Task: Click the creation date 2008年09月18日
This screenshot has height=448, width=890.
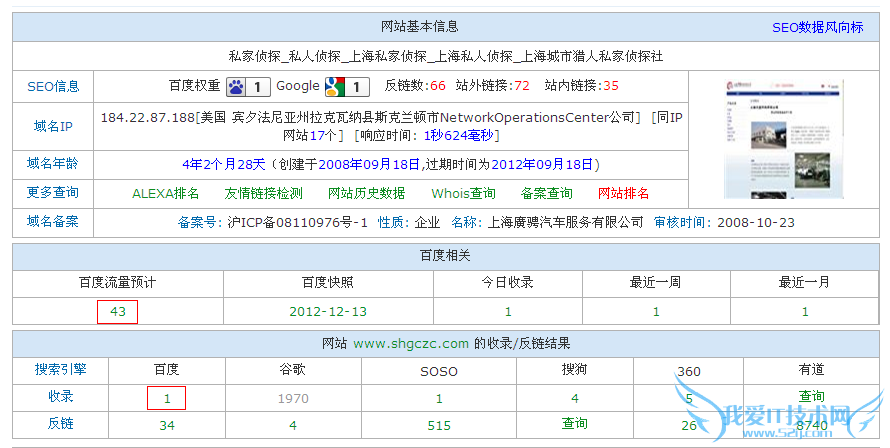Action: tap(369, 165)
